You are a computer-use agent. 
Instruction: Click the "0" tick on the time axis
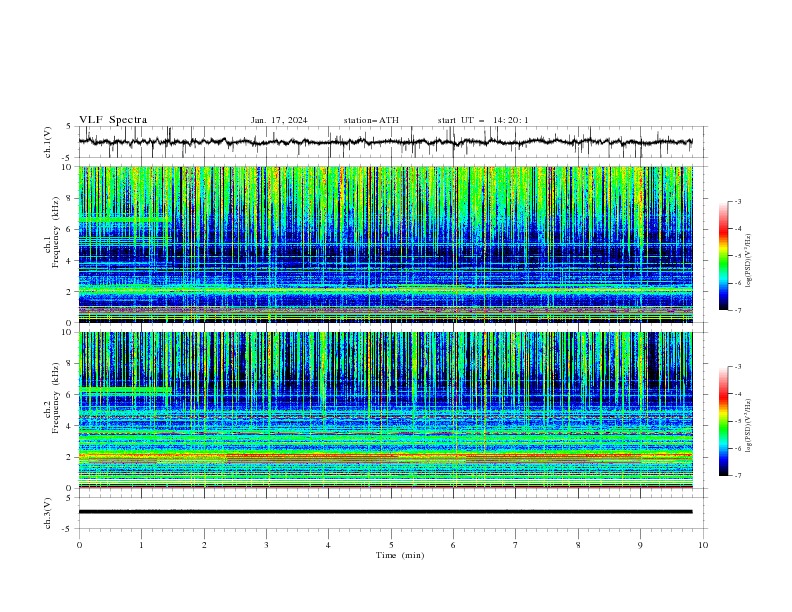79,545
